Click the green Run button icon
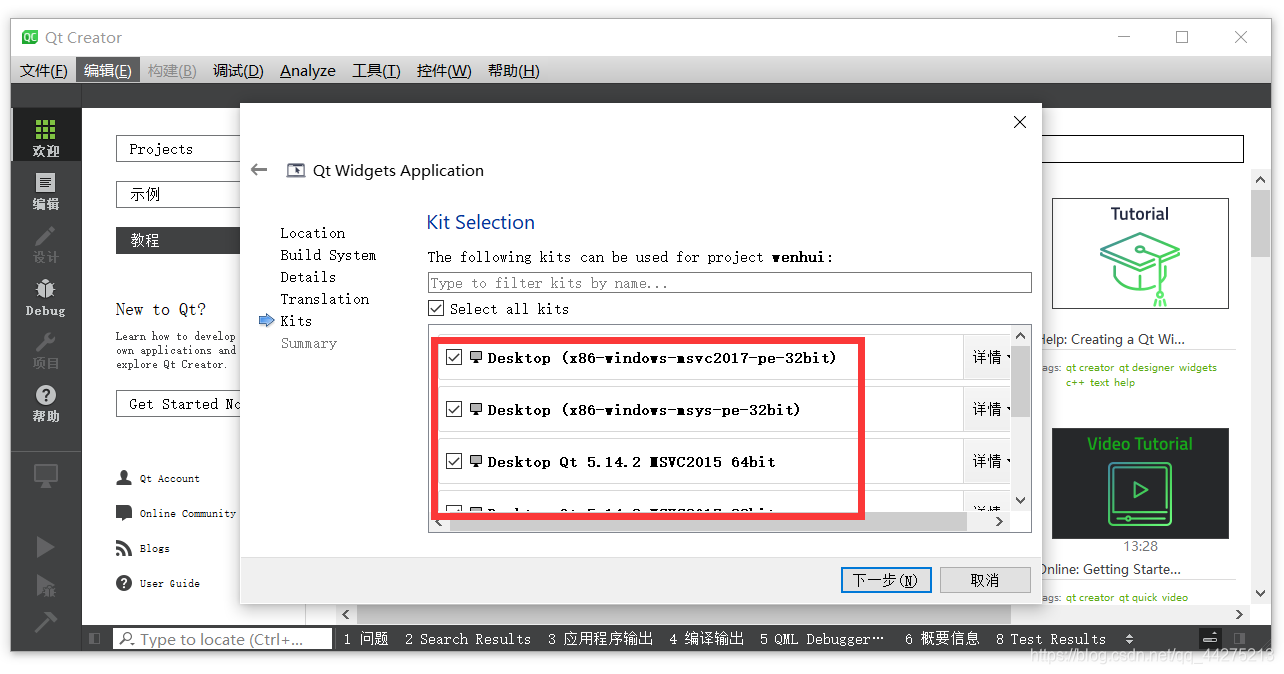The height and width of the screenshot is (674, 1284). pyautogui.click(x=45, y=546)
